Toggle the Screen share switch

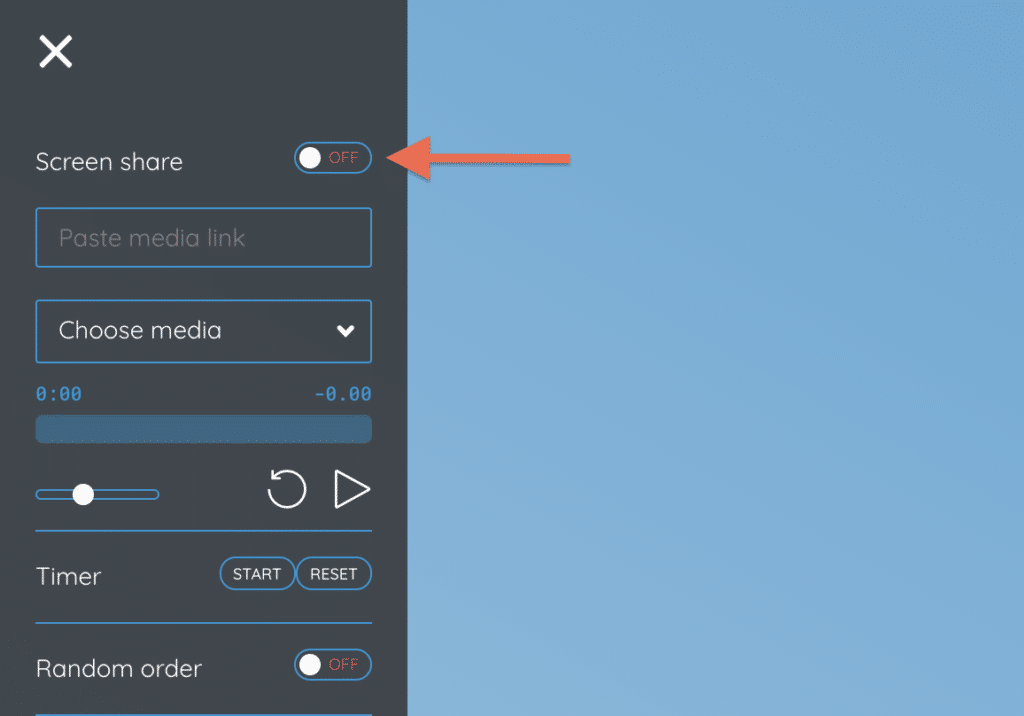(x=333, y=158)
